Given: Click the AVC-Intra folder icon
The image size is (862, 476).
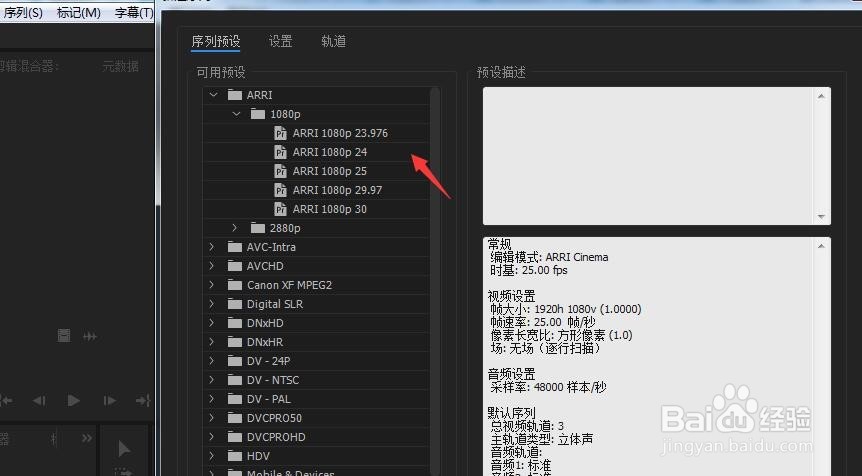Looking at the screenshot, I should (235, 247).
